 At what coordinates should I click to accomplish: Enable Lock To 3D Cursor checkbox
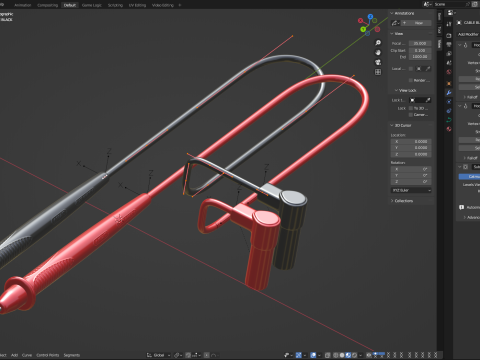coord(411,108)
